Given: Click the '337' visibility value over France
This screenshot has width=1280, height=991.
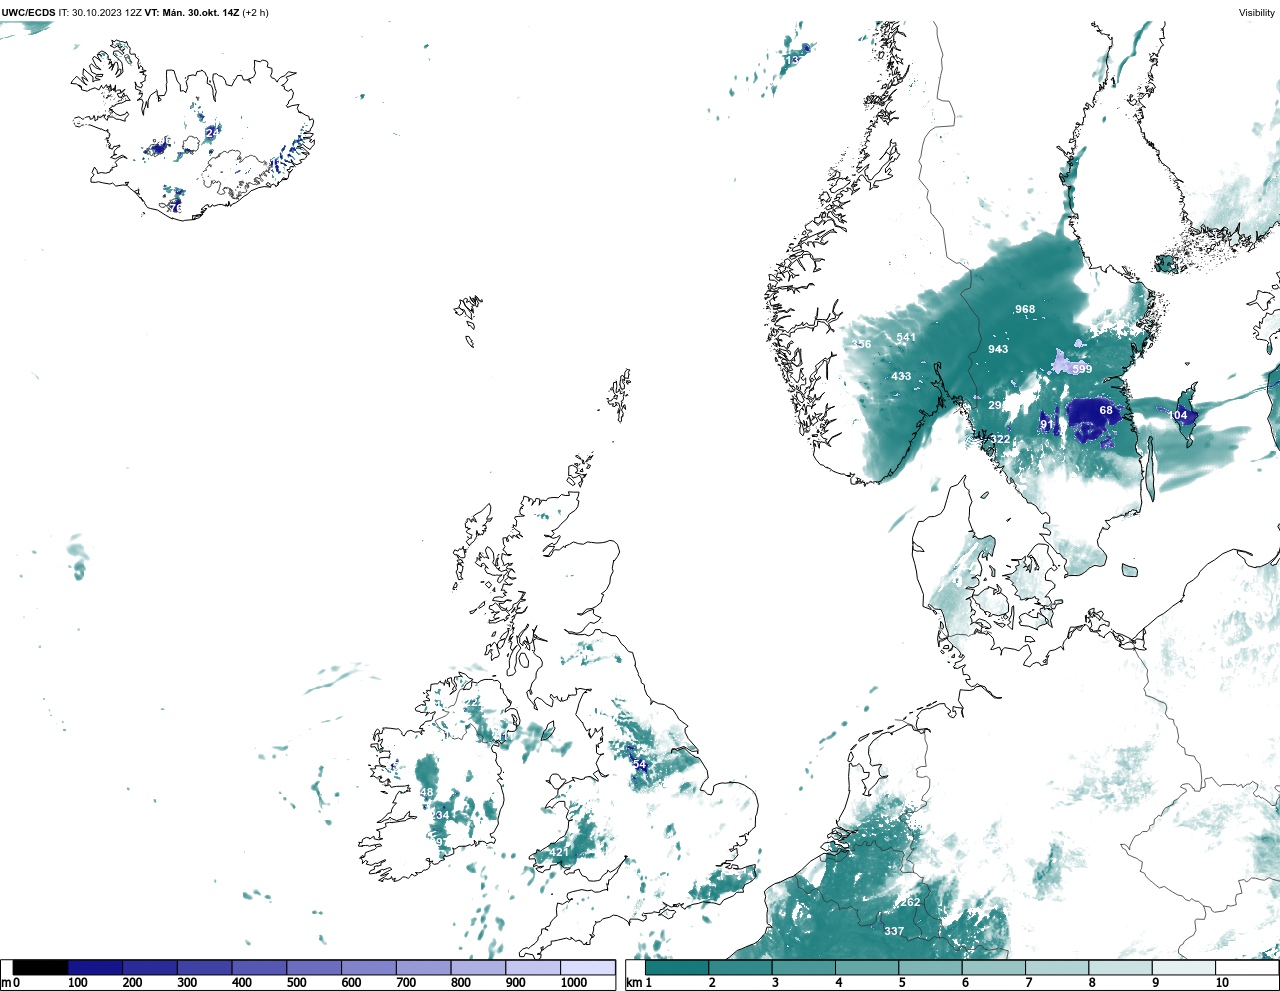Looking at the screenshot, I should coord(894,931).
